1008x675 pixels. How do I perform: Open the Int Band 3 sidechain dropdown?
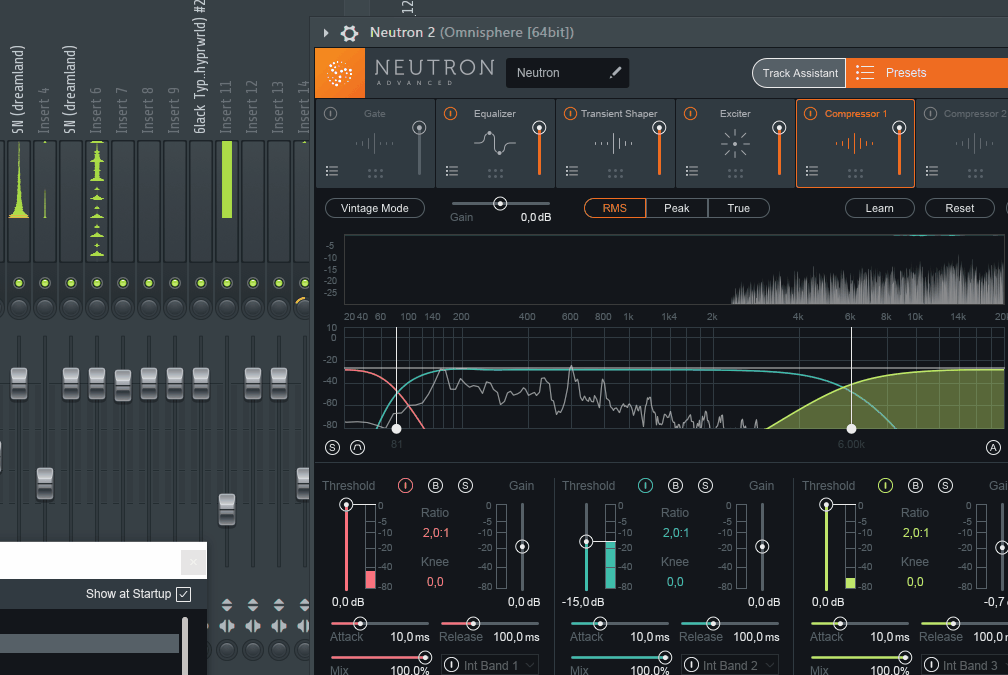964,665
